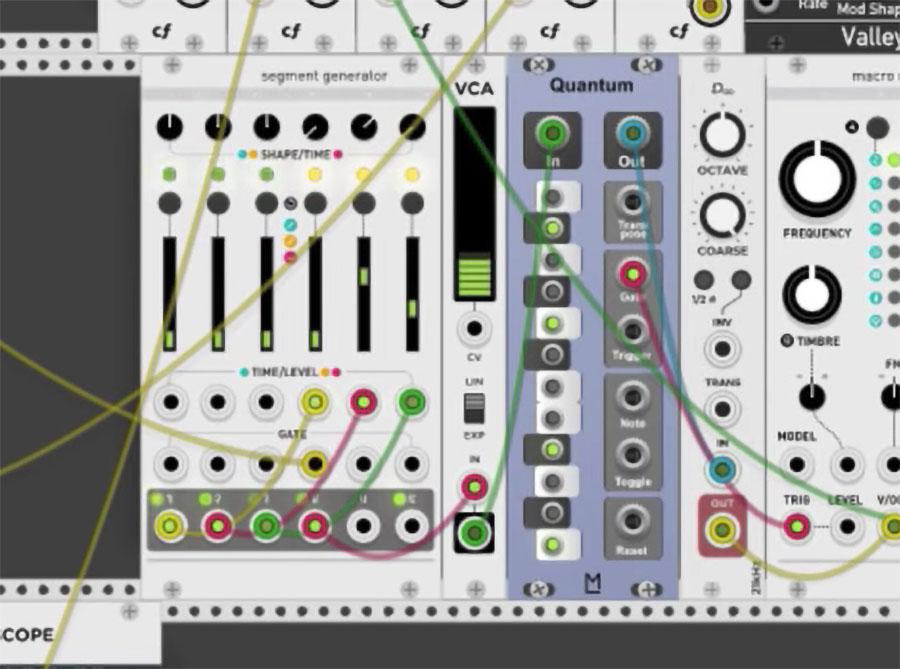Click the Transpose input jack on Quantum
The image size is (900, 669).
tap(633, 202)
